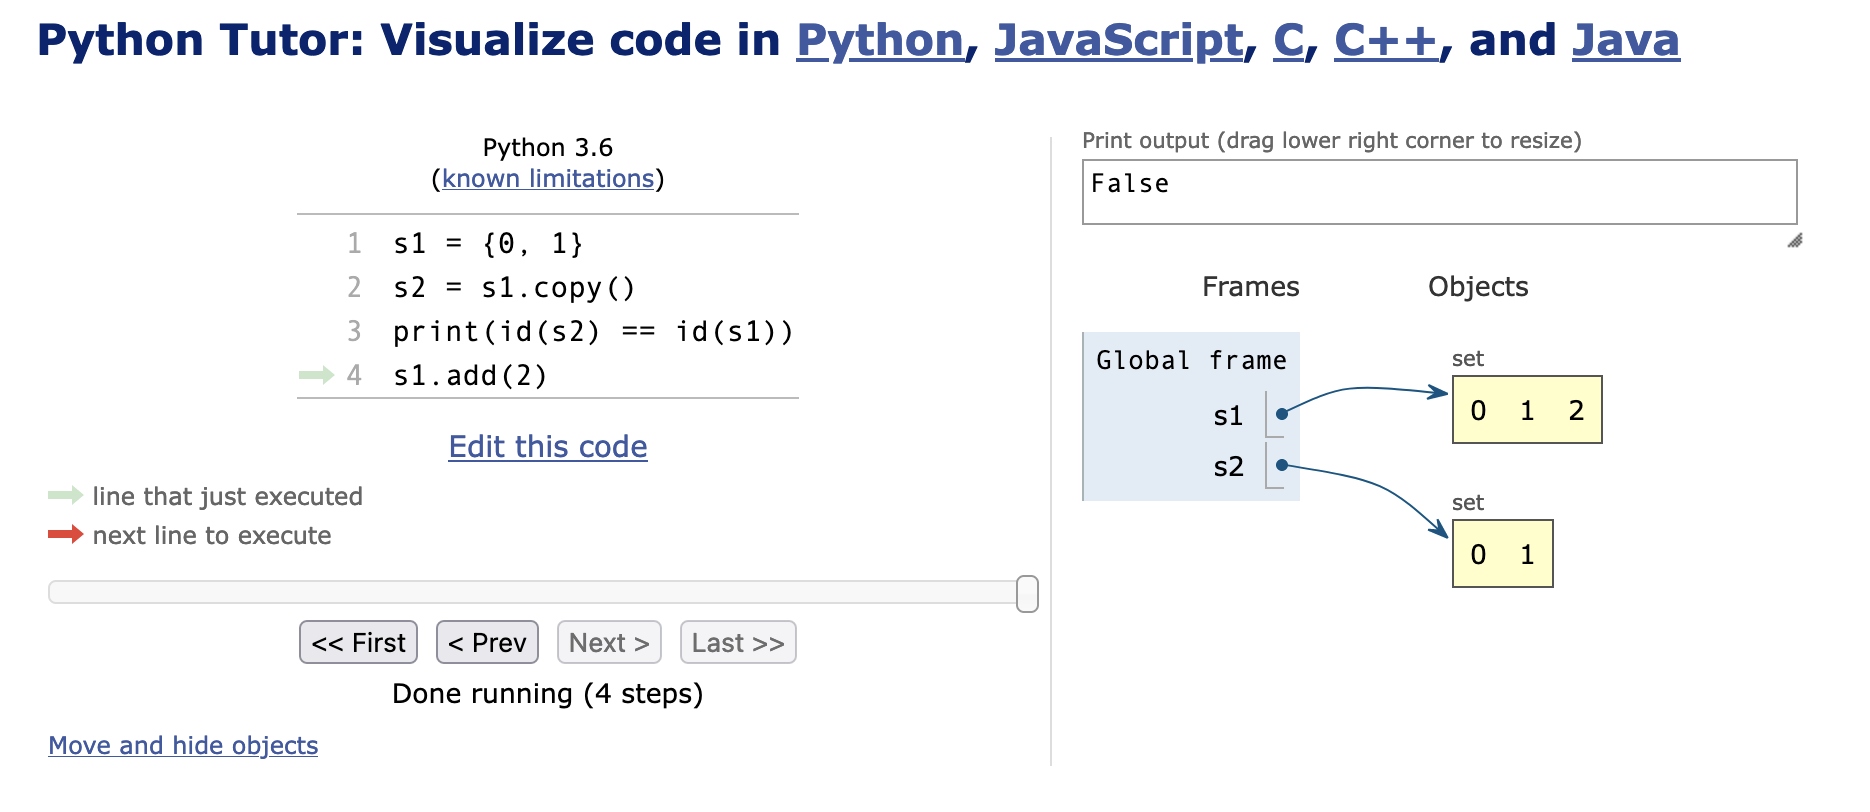Screen dimensions: 1870x812
Task: Click the s2 variable in Global frame
Action: pyautogui.click(x=1228, y=467)
